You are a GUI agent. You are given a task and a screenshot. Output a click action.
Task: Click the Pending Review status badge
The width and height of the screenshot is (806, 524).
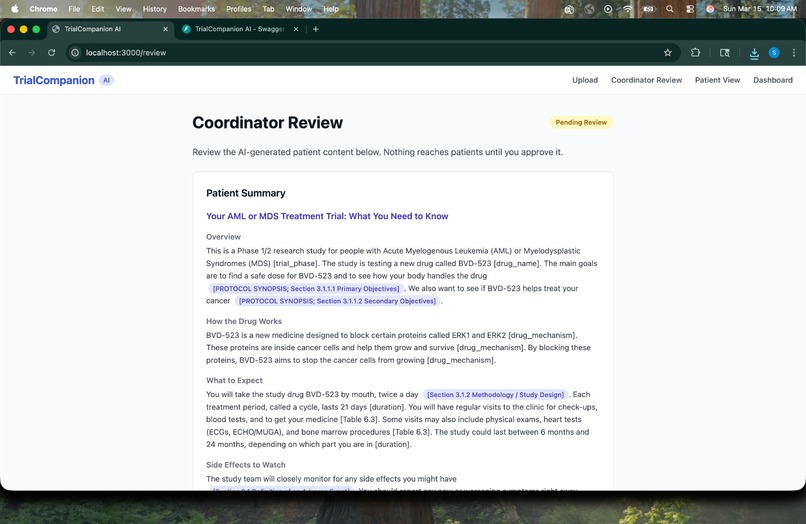[581, 122]
